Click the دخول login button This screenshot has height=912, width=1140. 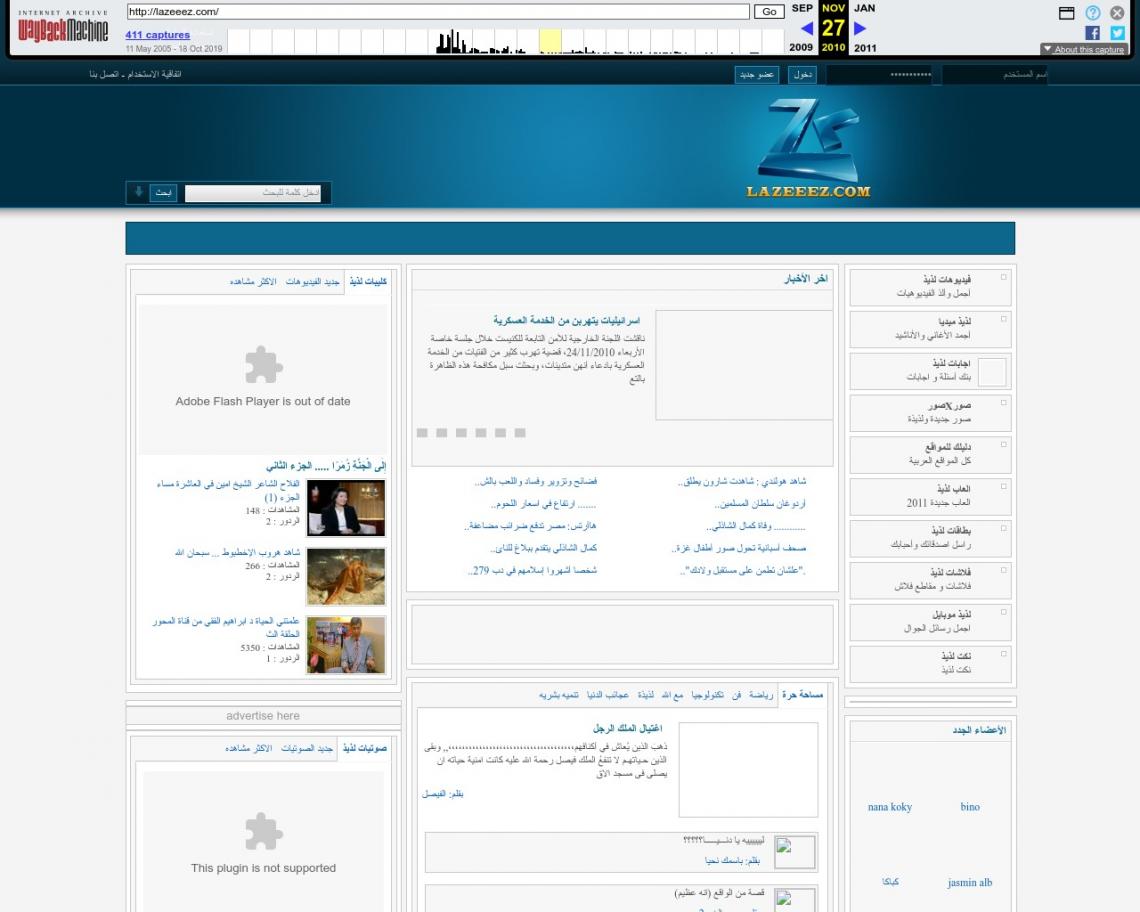[x=803, y=74]
